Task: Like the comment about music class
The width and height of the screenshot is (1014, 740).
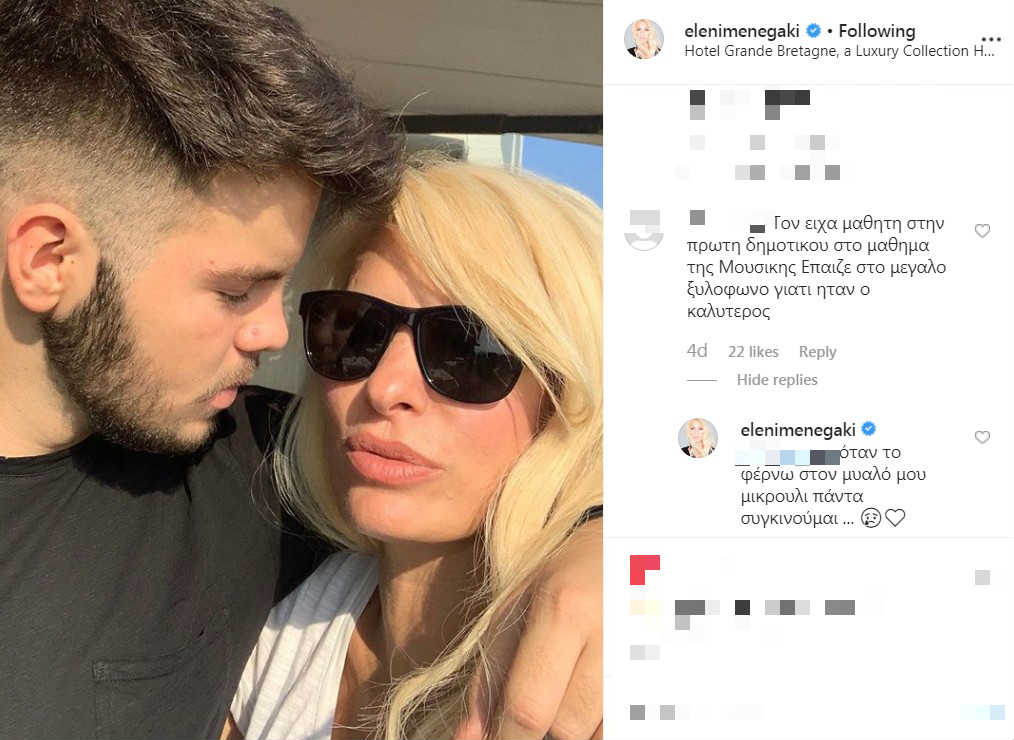Action: 982,230
